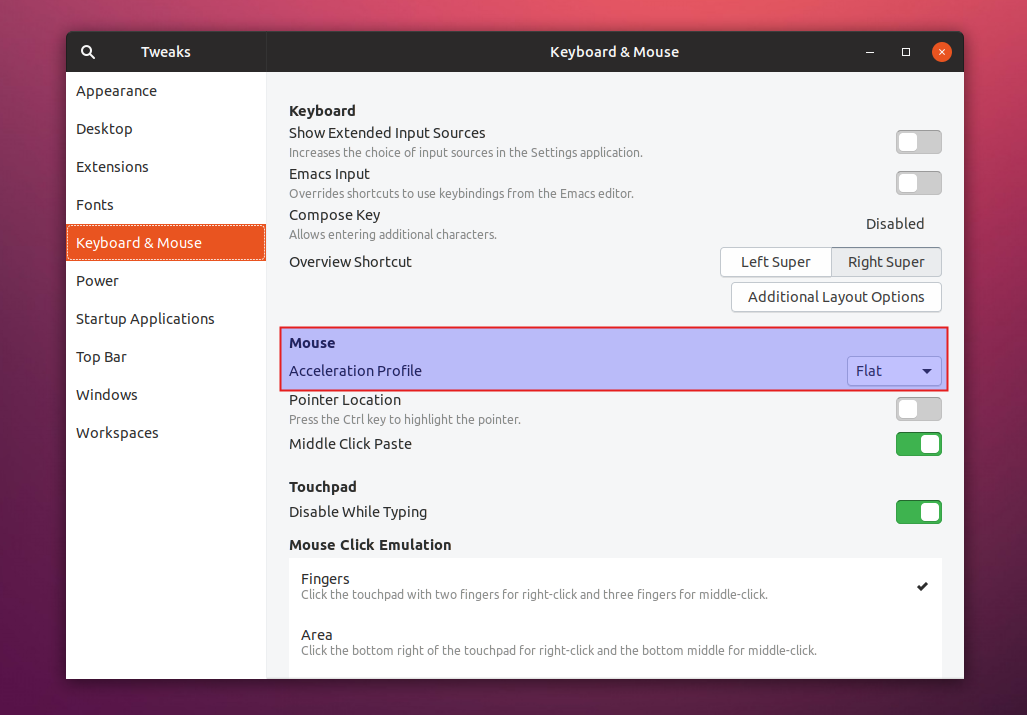Open the Extensions section
The image size is (1027, 715).
112,167
